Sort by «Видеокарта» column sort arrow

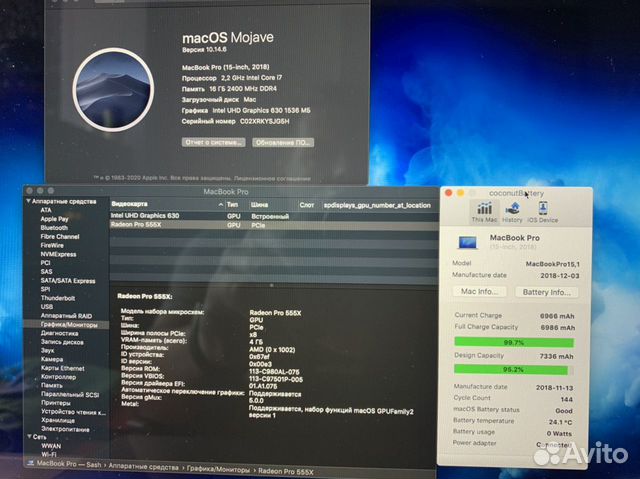point(220,204)
